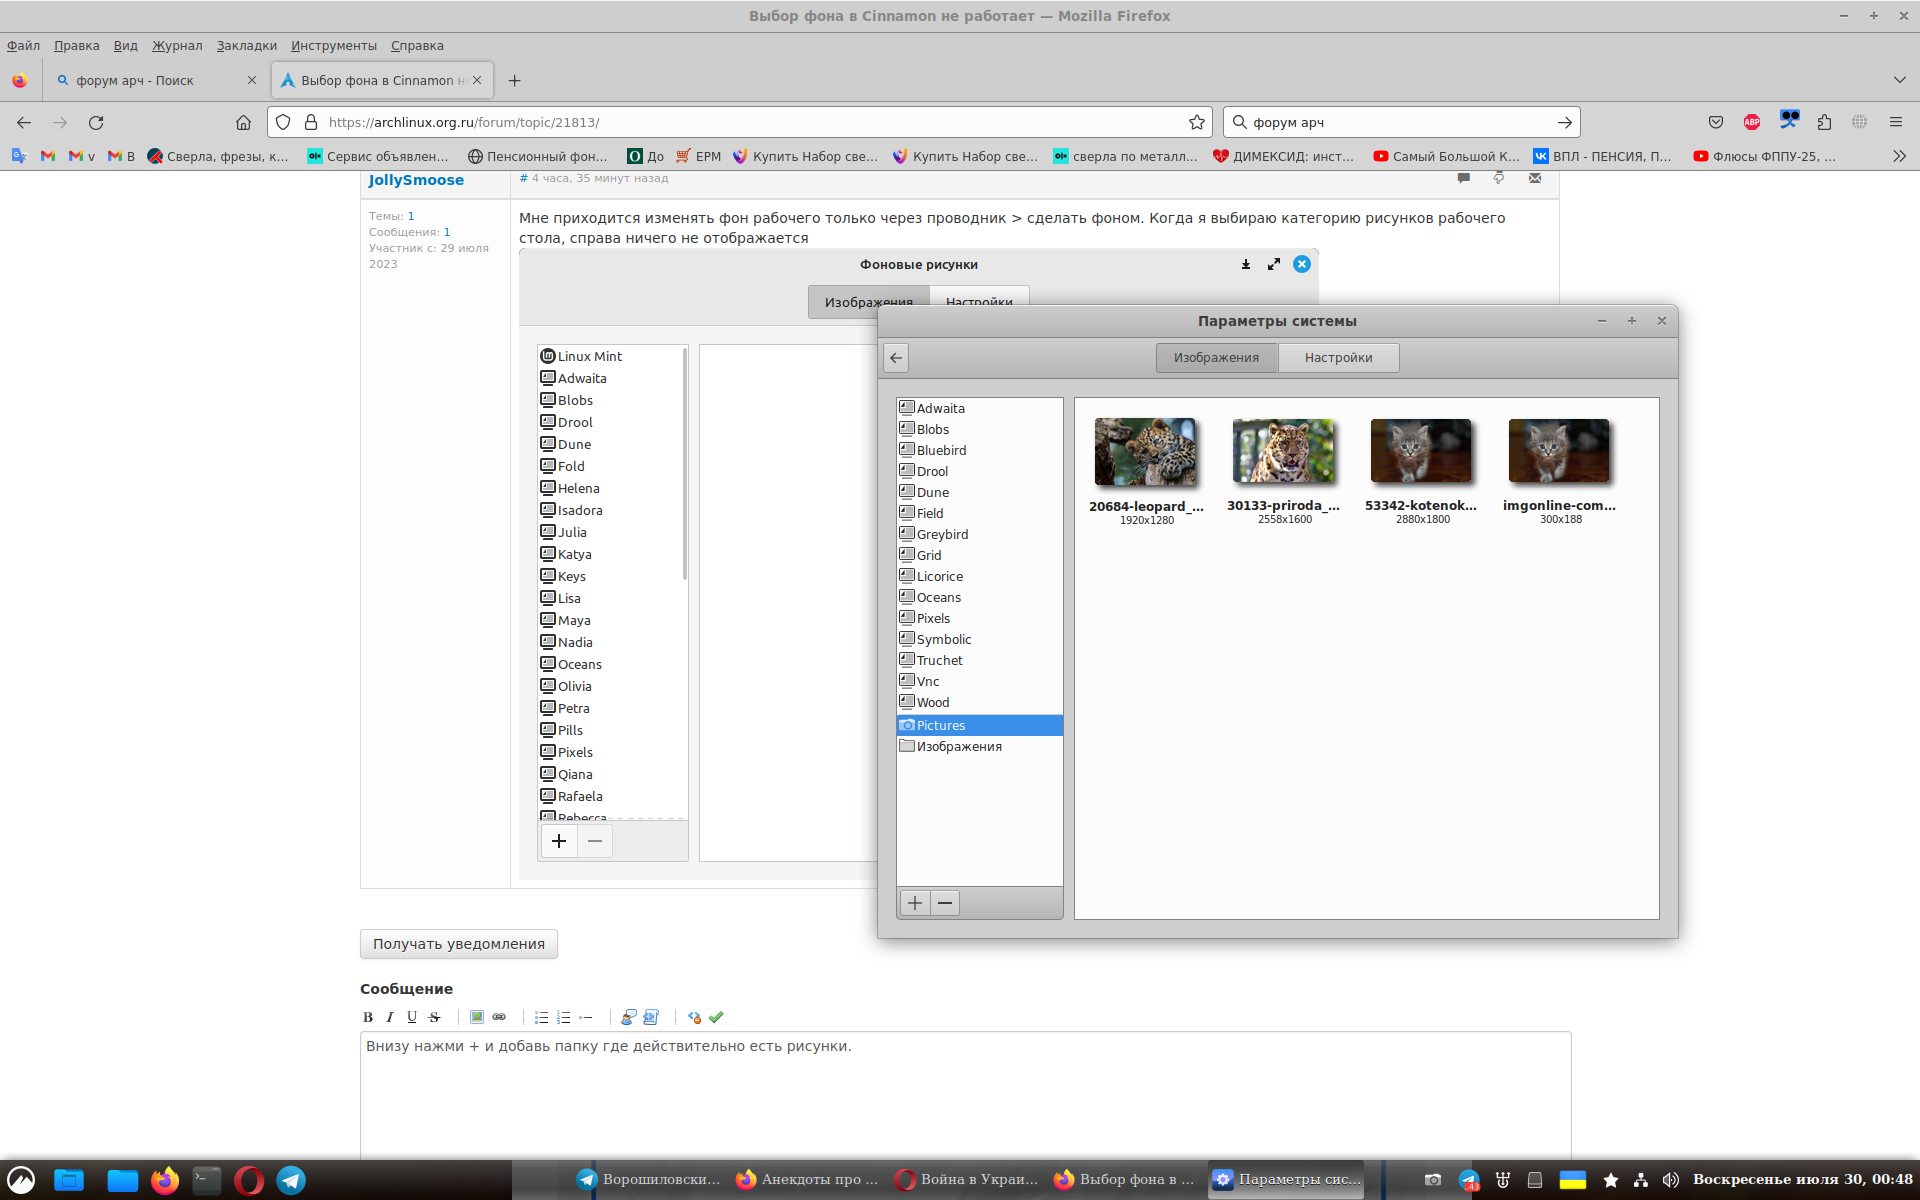Click the insert link chain icon
This screenshot has height=1200, width=1920.
coord(499,1017)
